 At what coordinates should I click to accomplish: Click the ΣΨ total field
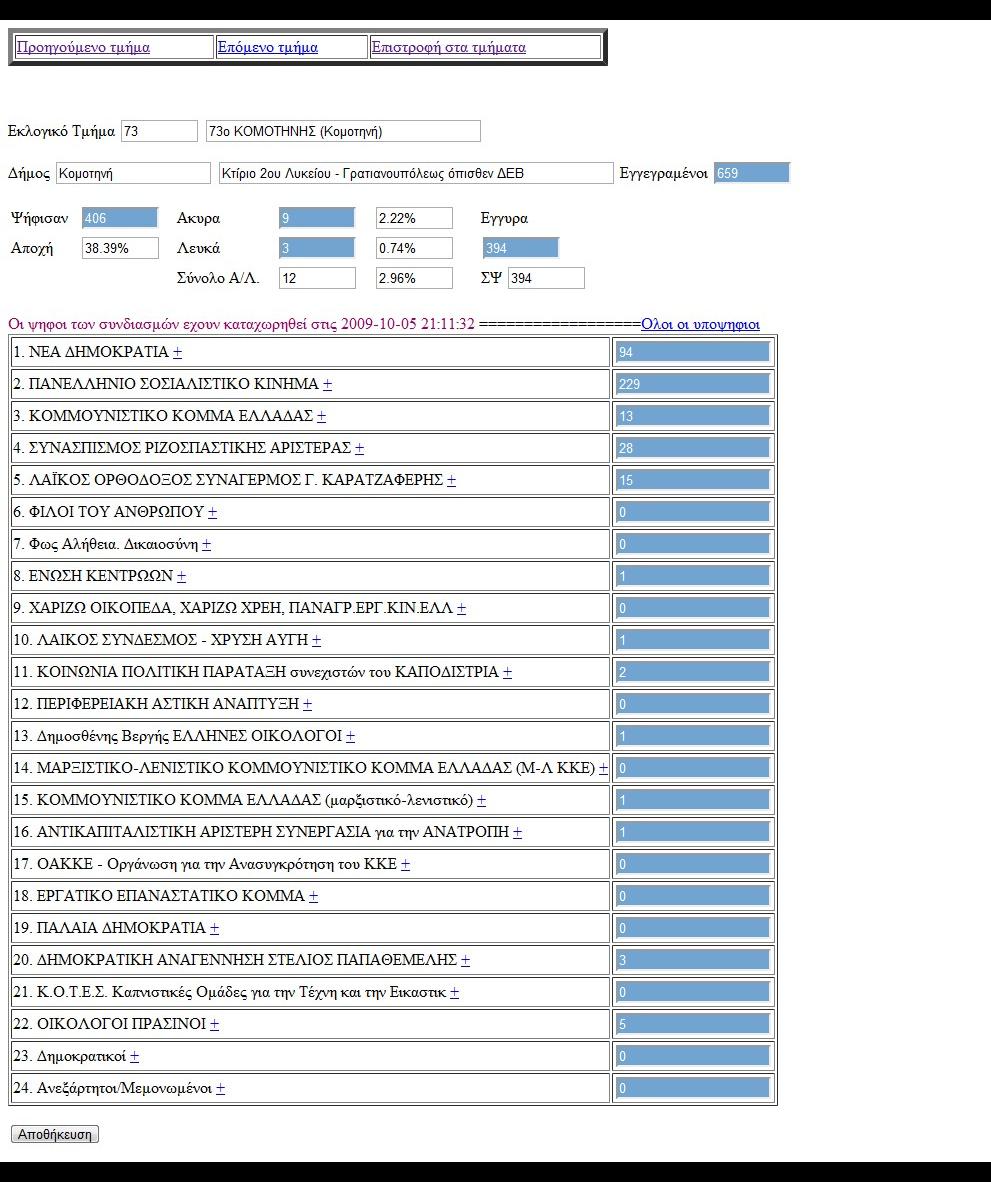point(546,278)
